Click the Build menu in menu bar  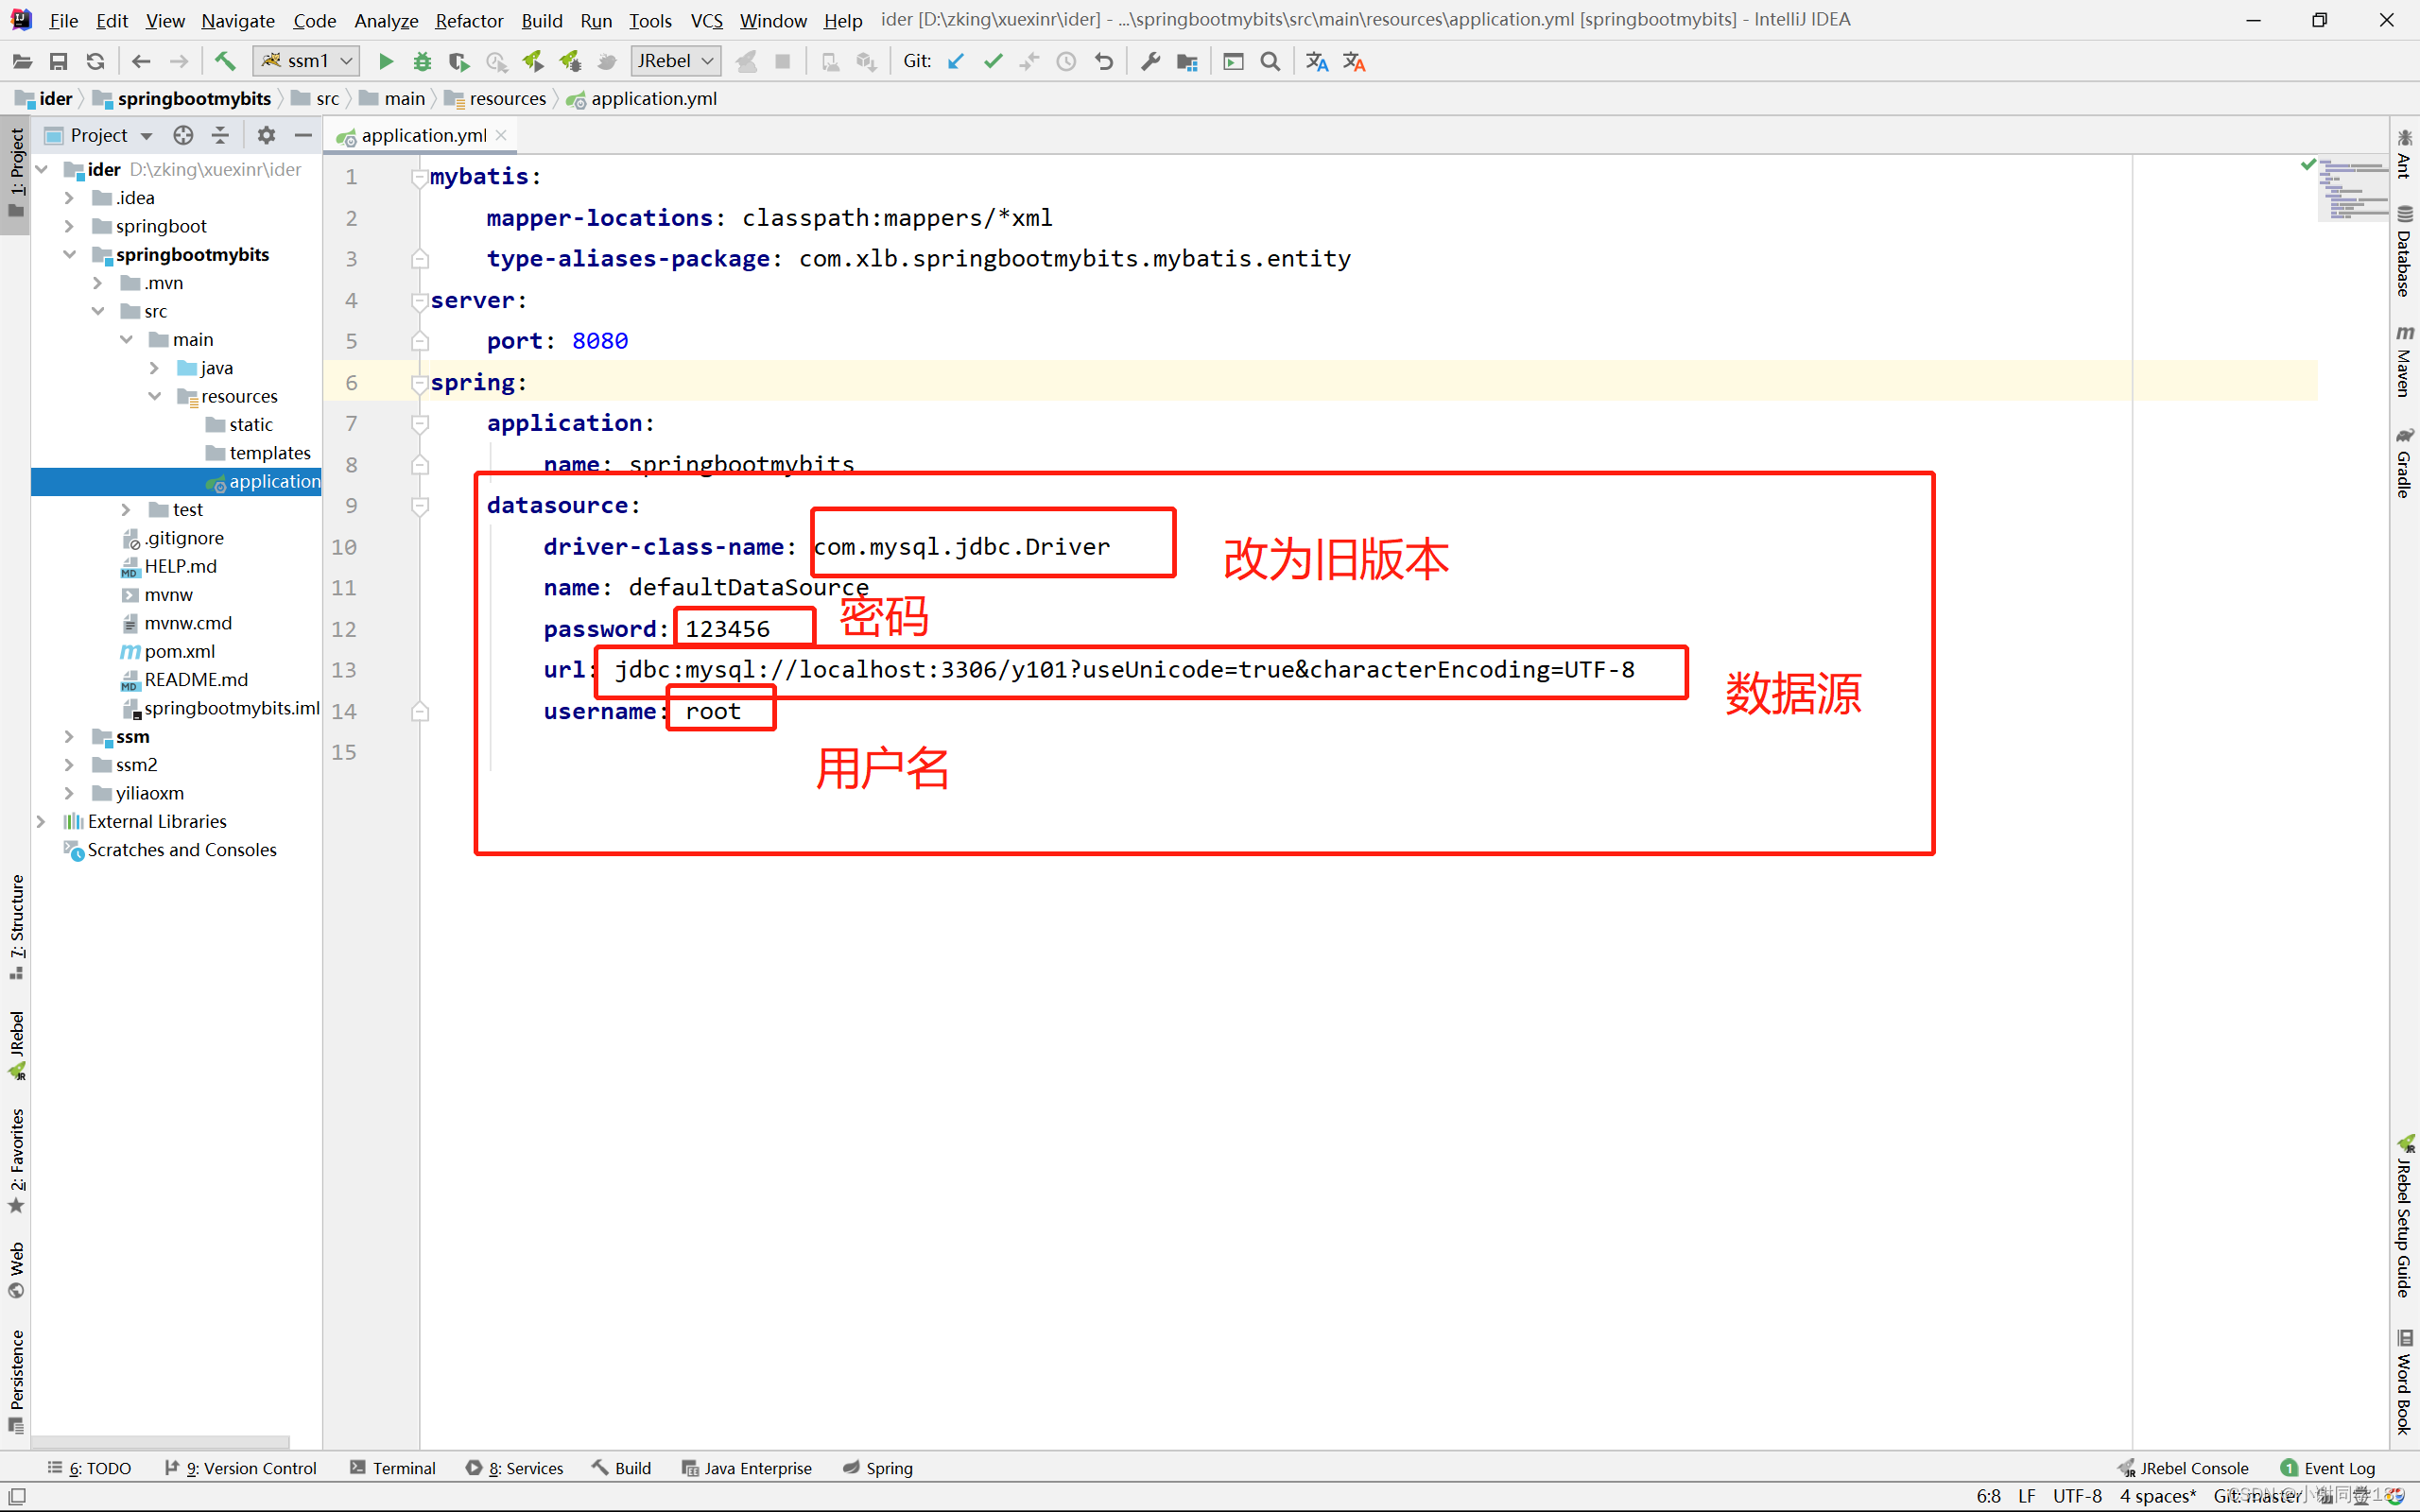(542, 19)
